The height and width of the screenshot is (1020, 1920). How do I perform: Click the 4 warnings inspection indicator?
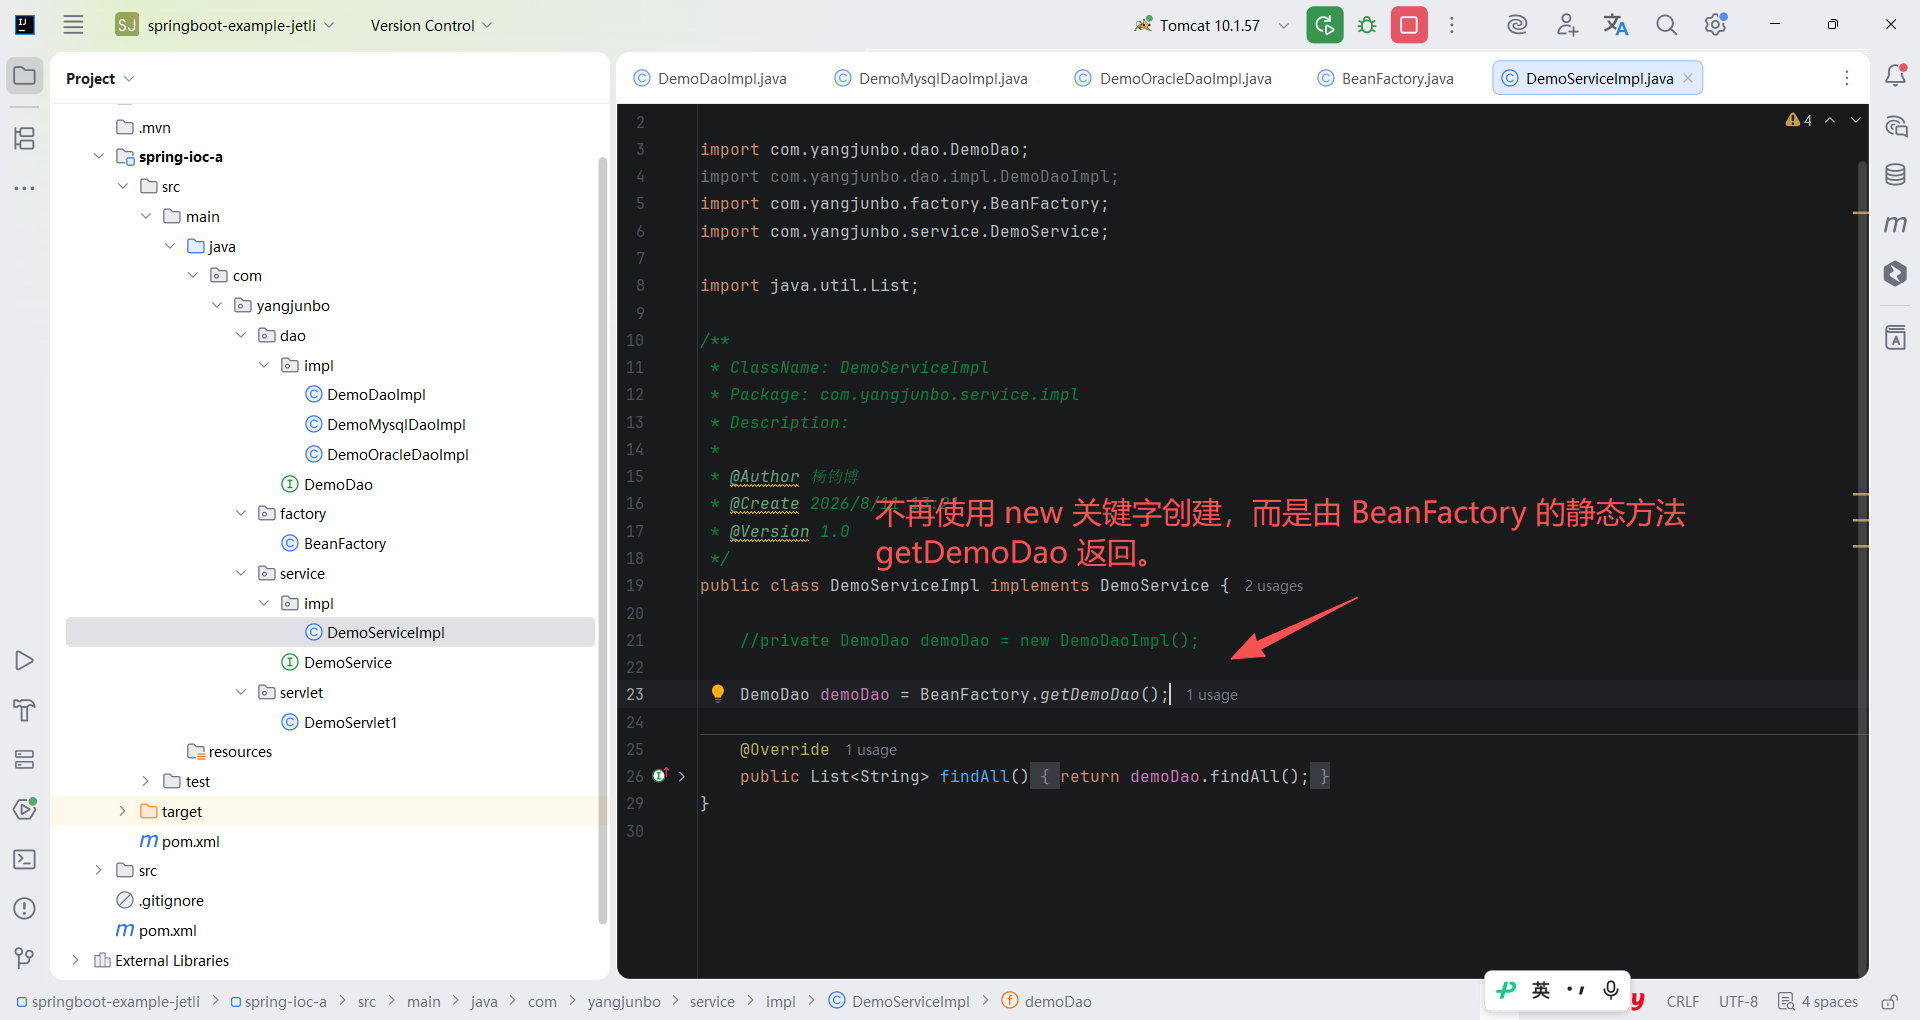(x=1799, y=120)
